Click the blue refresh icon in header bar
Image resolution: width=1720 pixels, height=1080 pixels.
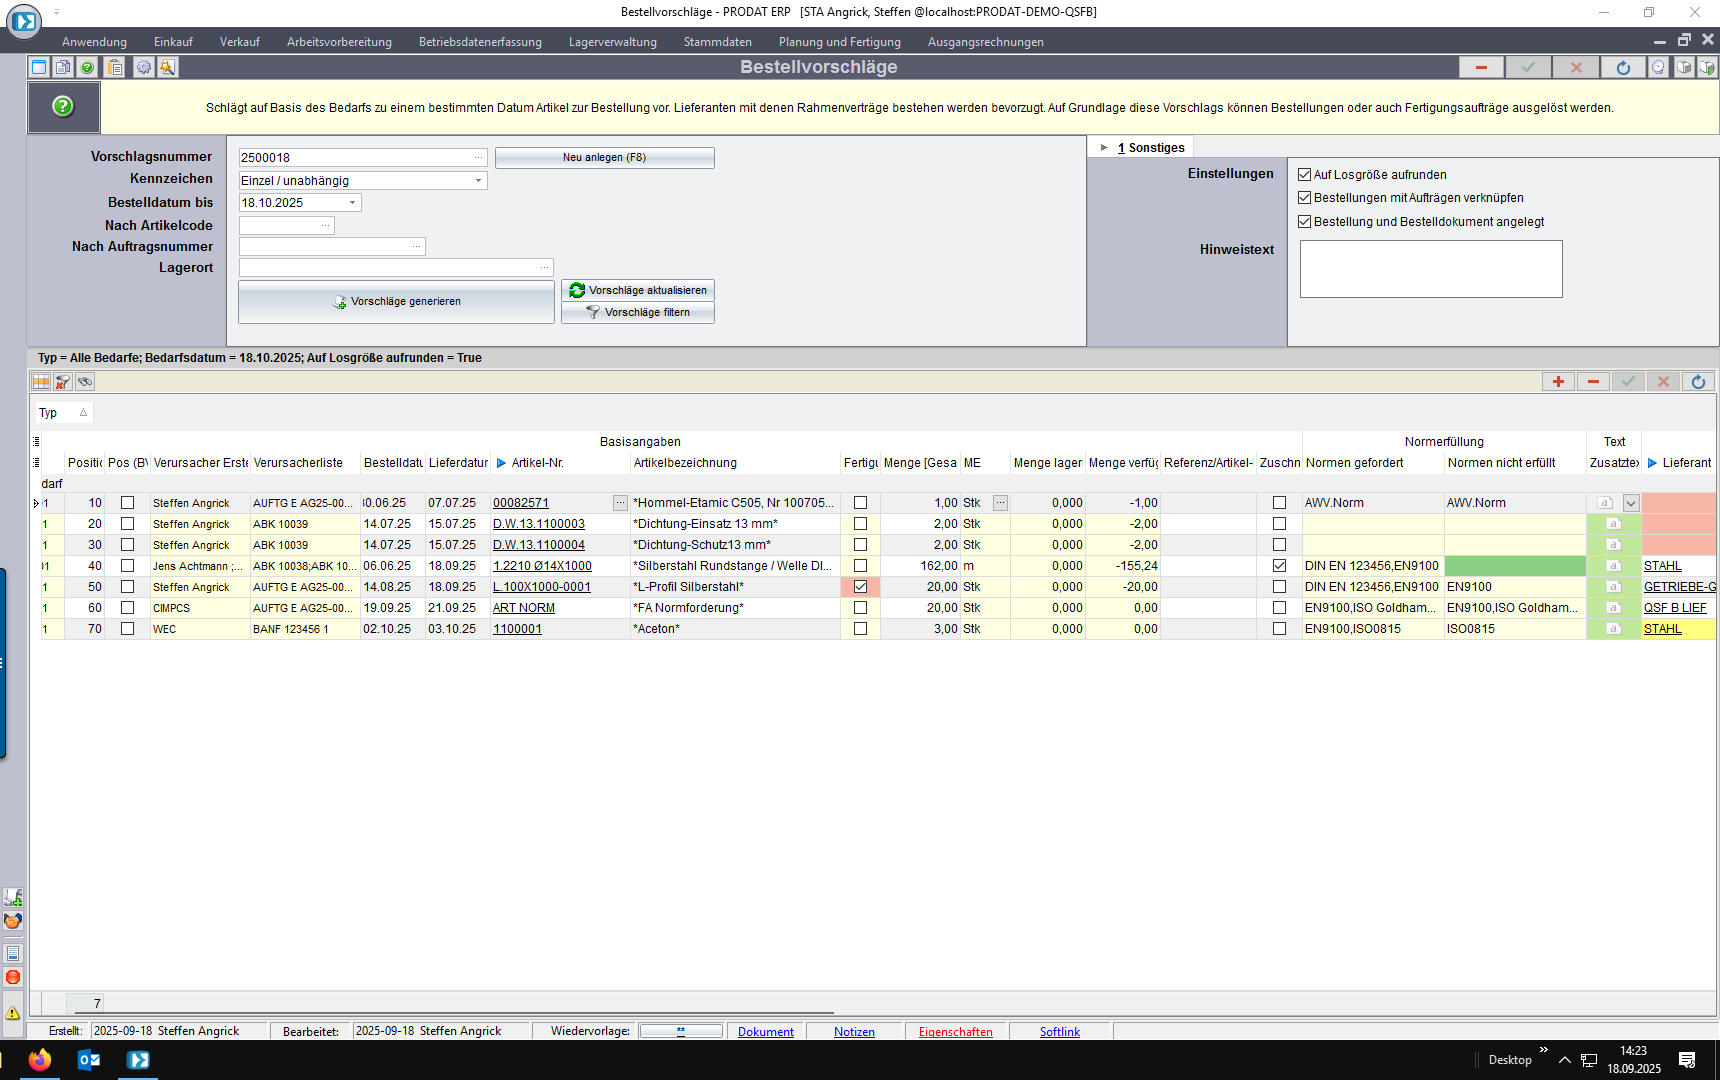[x=1622, y=67]
